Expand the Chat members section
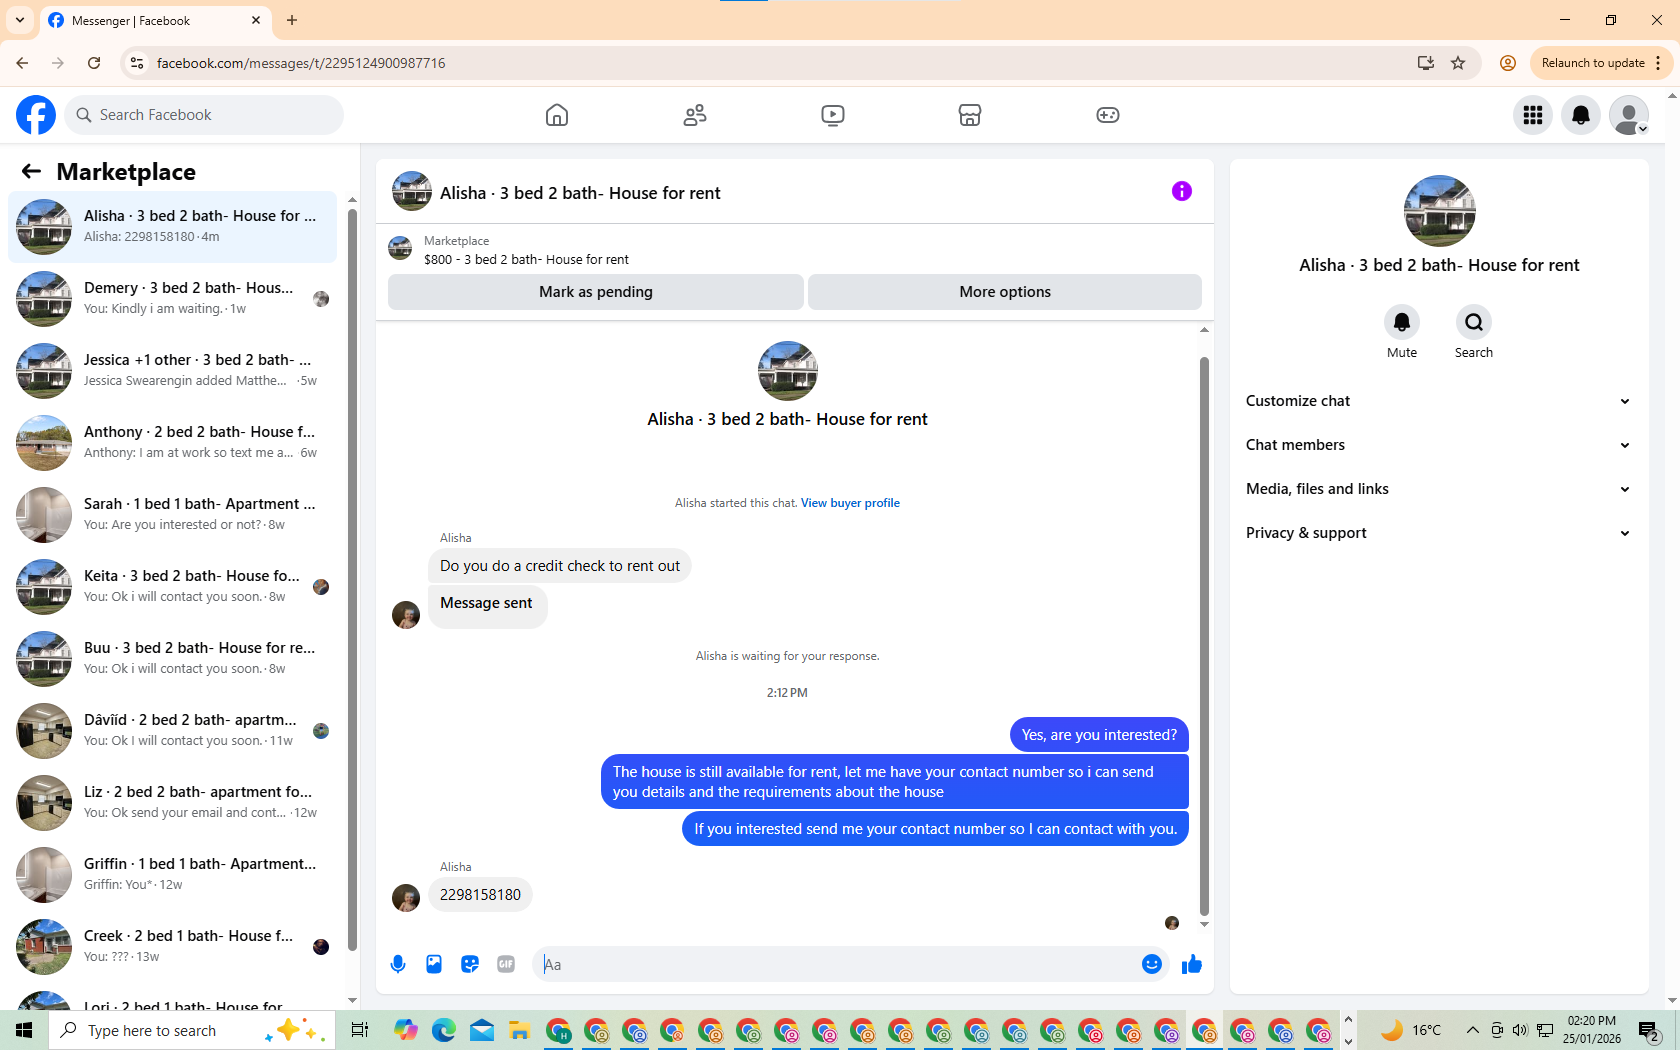This screenshot has width=1680, height=1050. pyautogui.click(x=1439, y=445)
